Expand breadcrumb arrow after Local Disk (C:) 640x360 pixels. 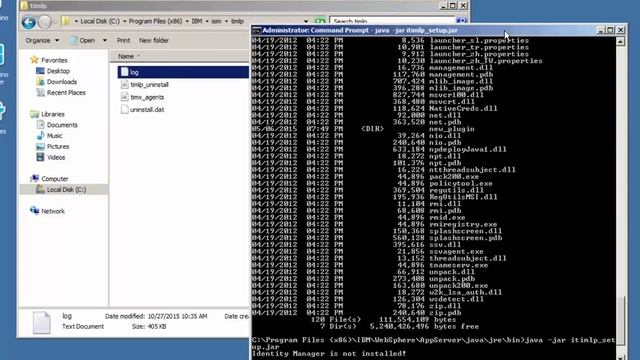point(124,21)
